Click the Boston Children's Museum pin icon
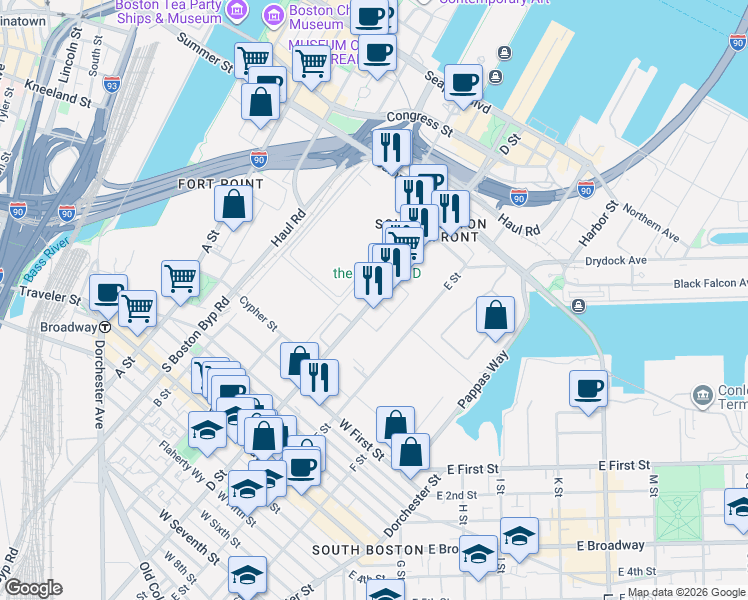The image size is (748, 600). (273, 16)
